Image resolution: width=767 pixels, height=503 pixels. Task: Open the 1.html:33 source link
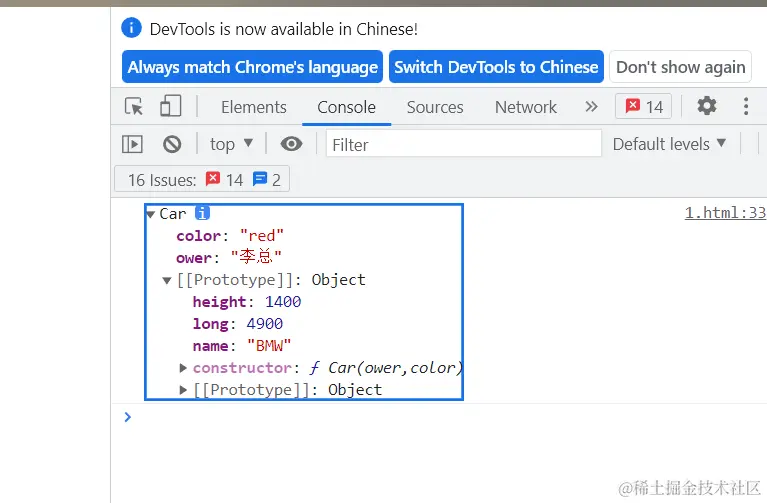[725, 213]
